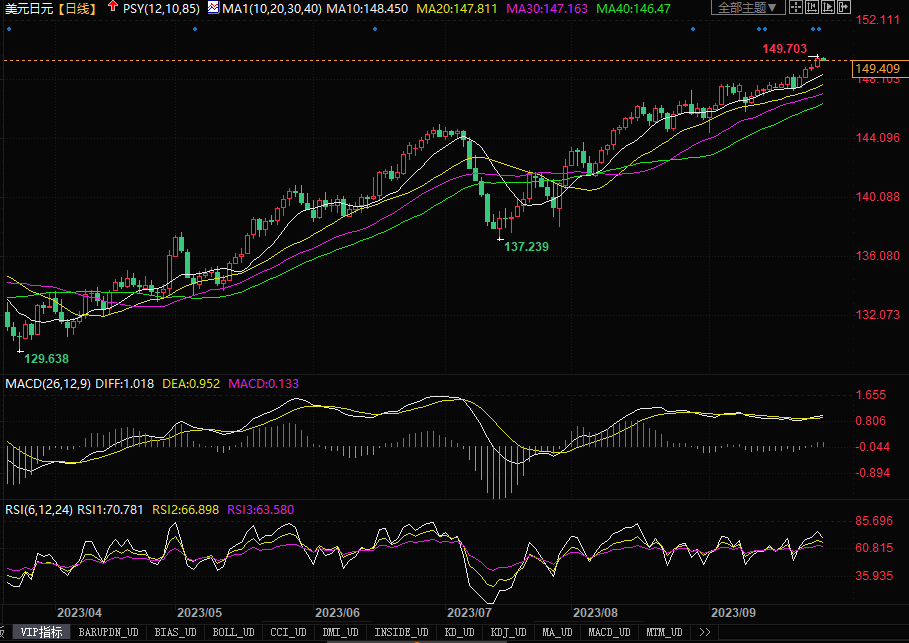Click the chart playback icon
Viewport: 909px width, 643px height.
(x=828, y=7)
